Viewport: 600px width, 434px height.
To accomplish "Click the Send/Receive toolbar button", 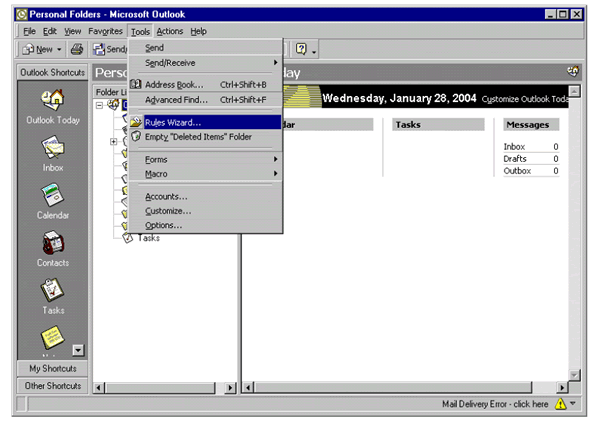I will pyautogui.click(x=111, y=49).
